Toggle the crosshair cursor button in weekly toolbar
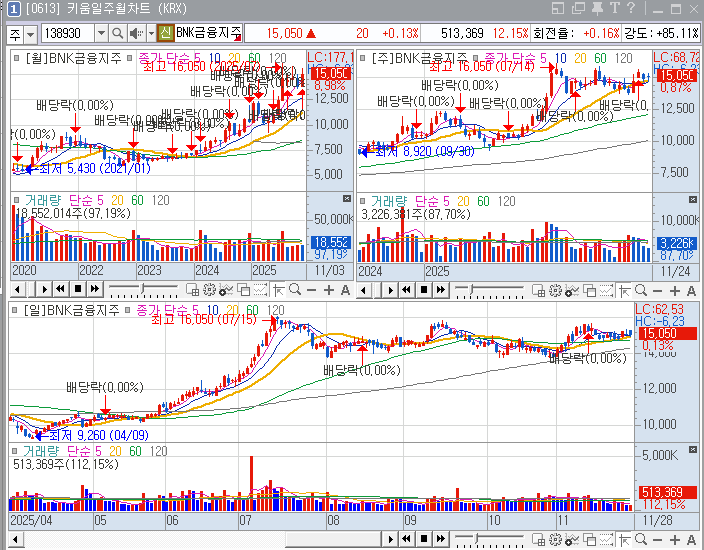Viewport: 704px width, 550px height. 625,291
